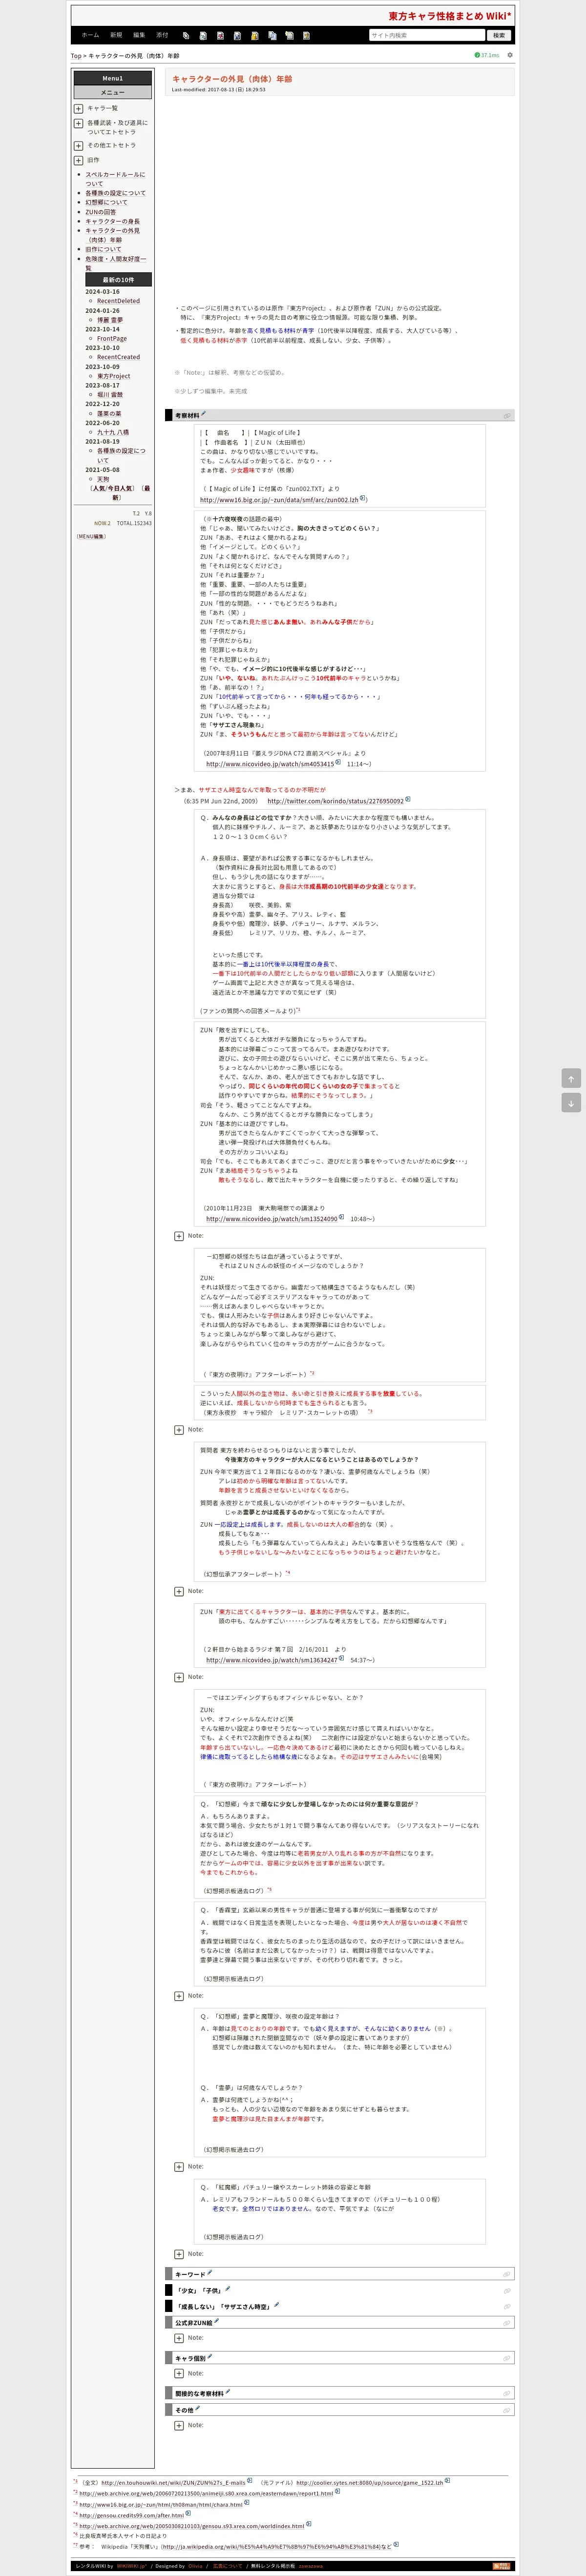Click external-link icon after the sm4053415 URL

338,762
